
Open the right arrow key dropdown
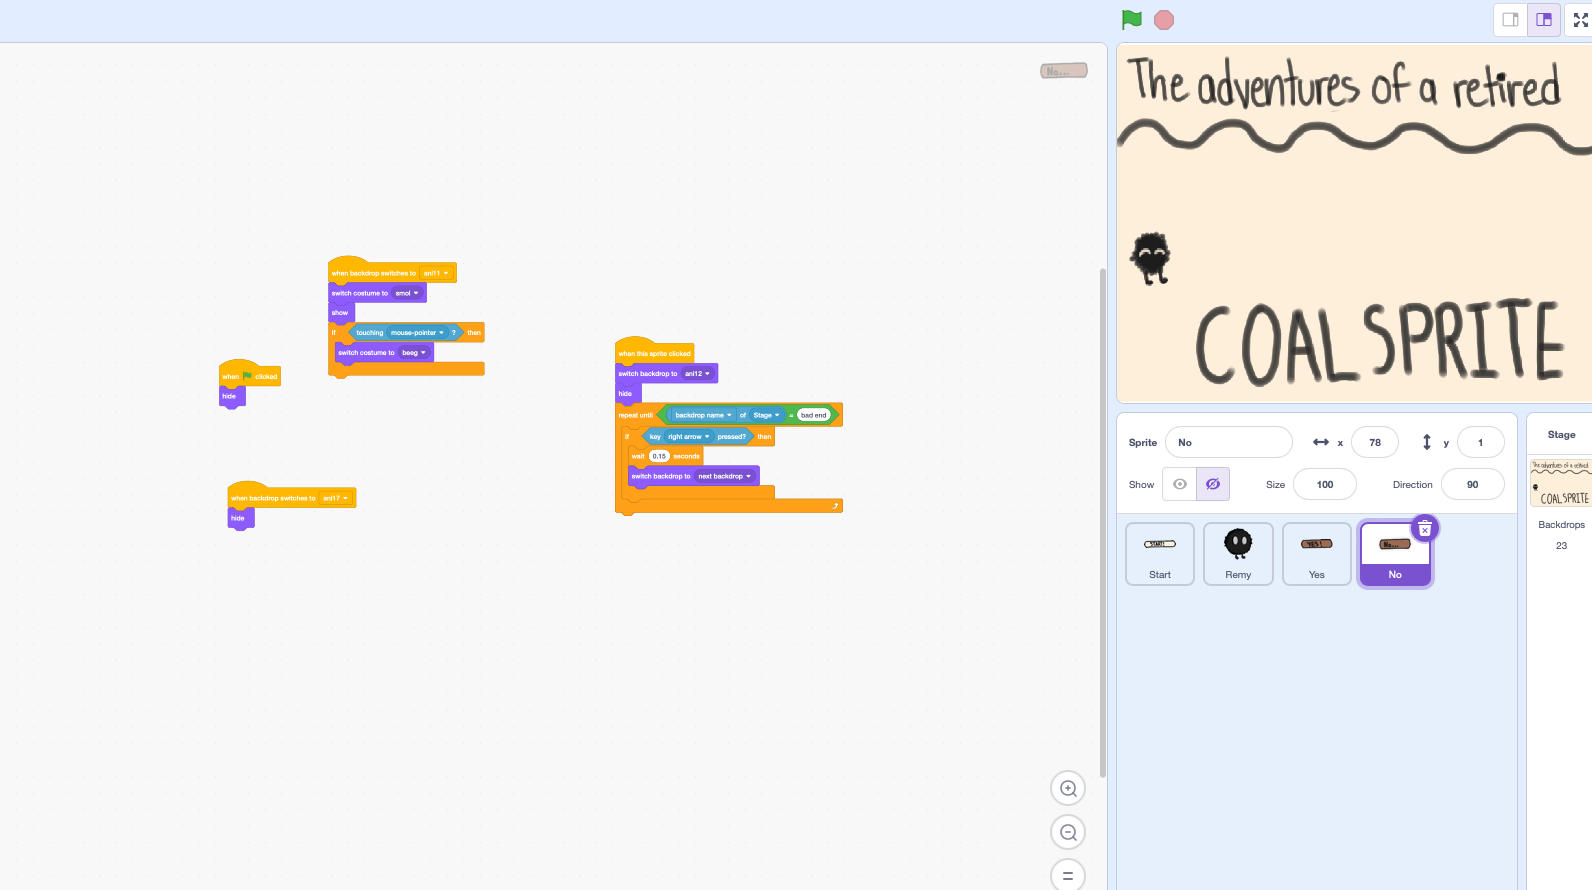click(689, 437)
